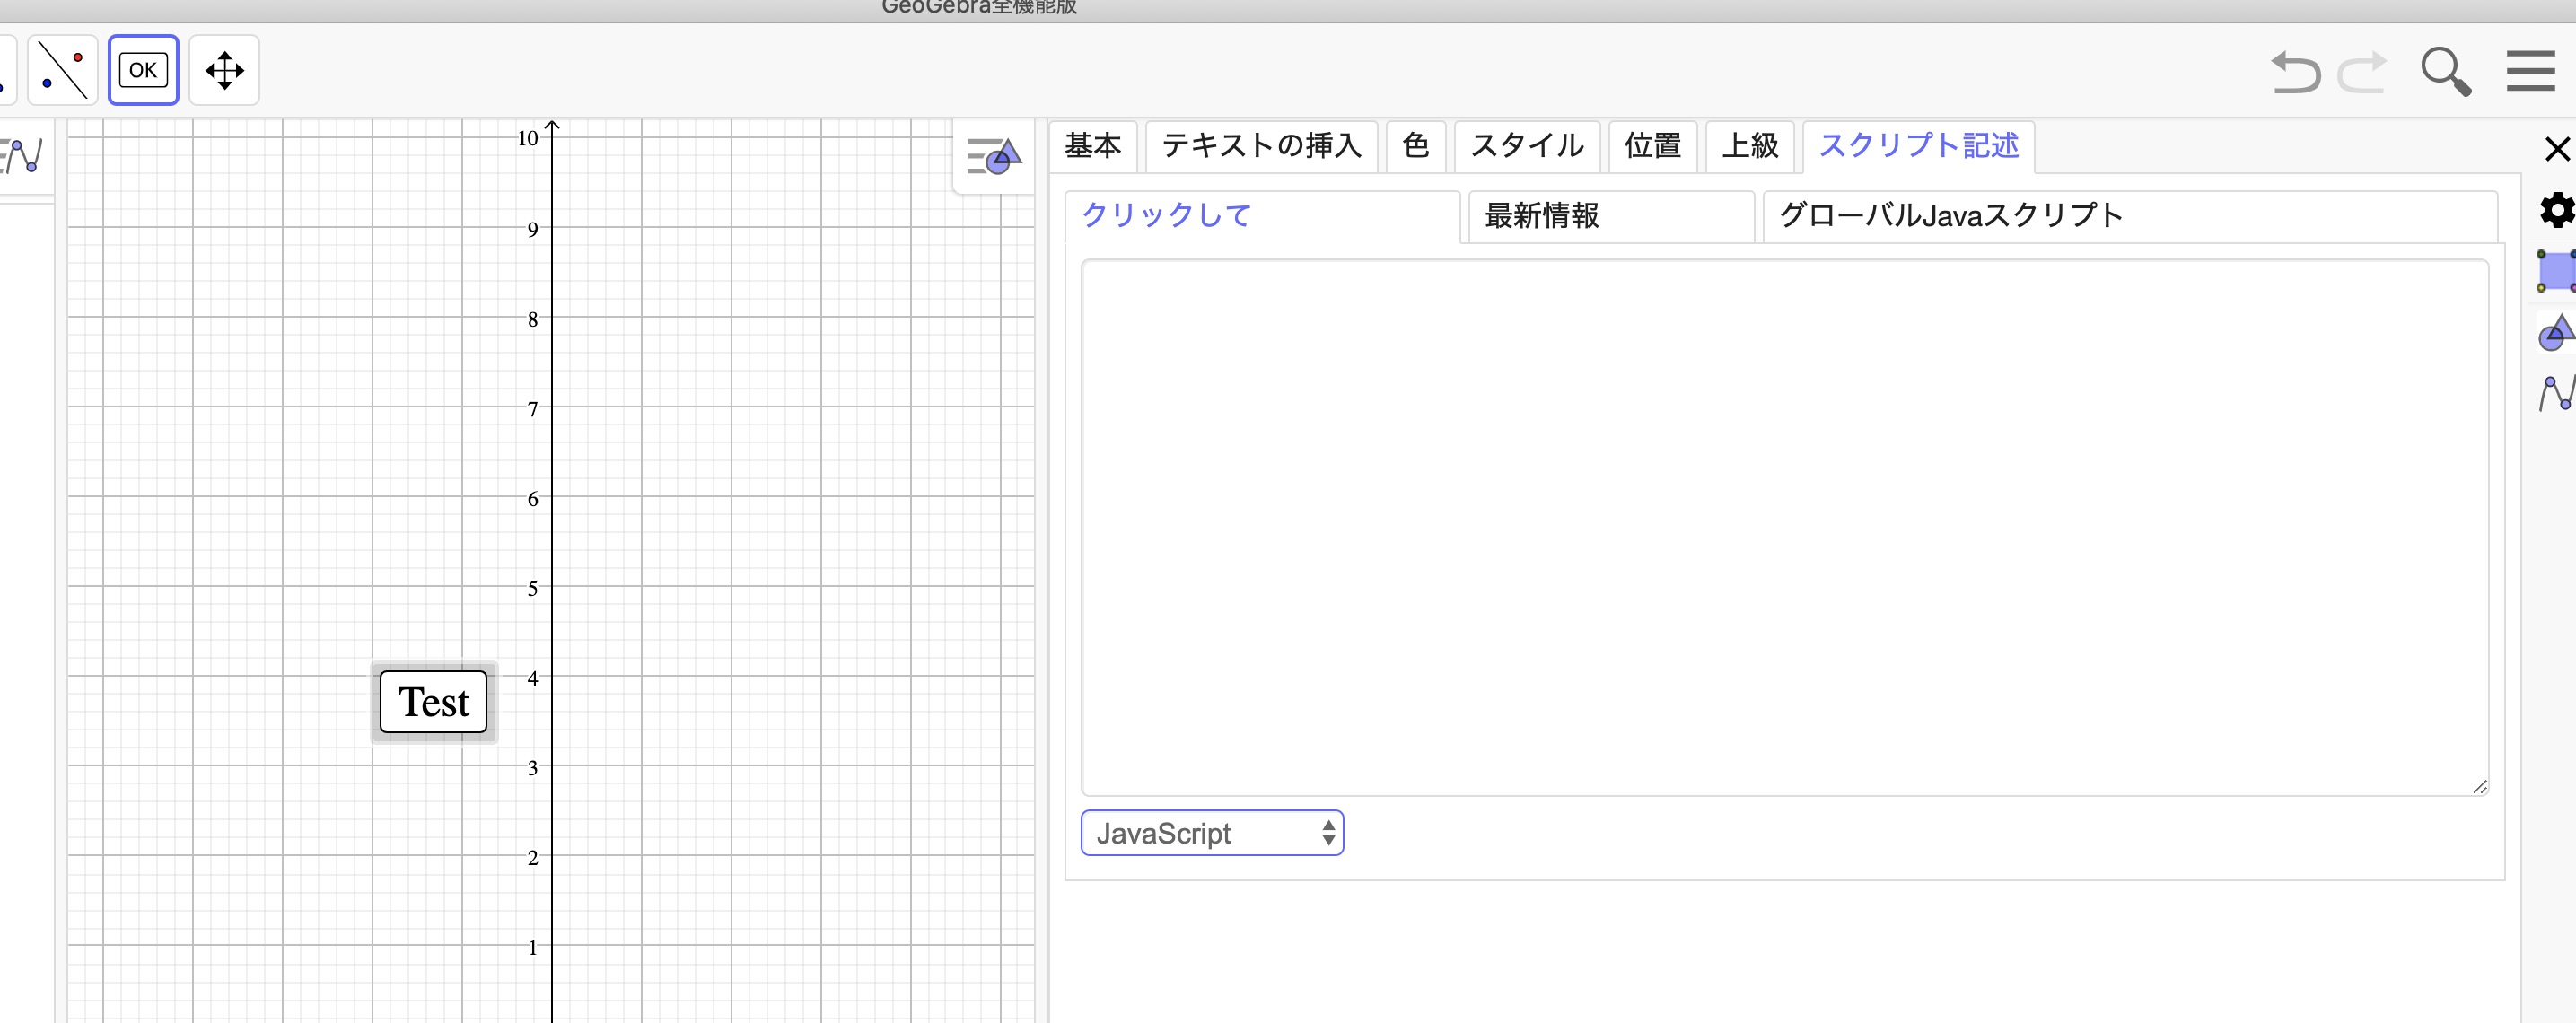Open graphics view settings via gear icon
Image resolution: width=2576 pixels, height=1023 pixels.
(2557, 210)
